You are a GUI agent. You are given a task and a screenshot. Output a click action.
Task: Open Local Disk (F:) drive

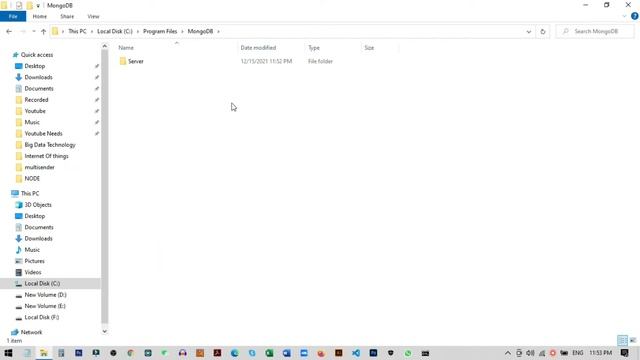[42, 317]
